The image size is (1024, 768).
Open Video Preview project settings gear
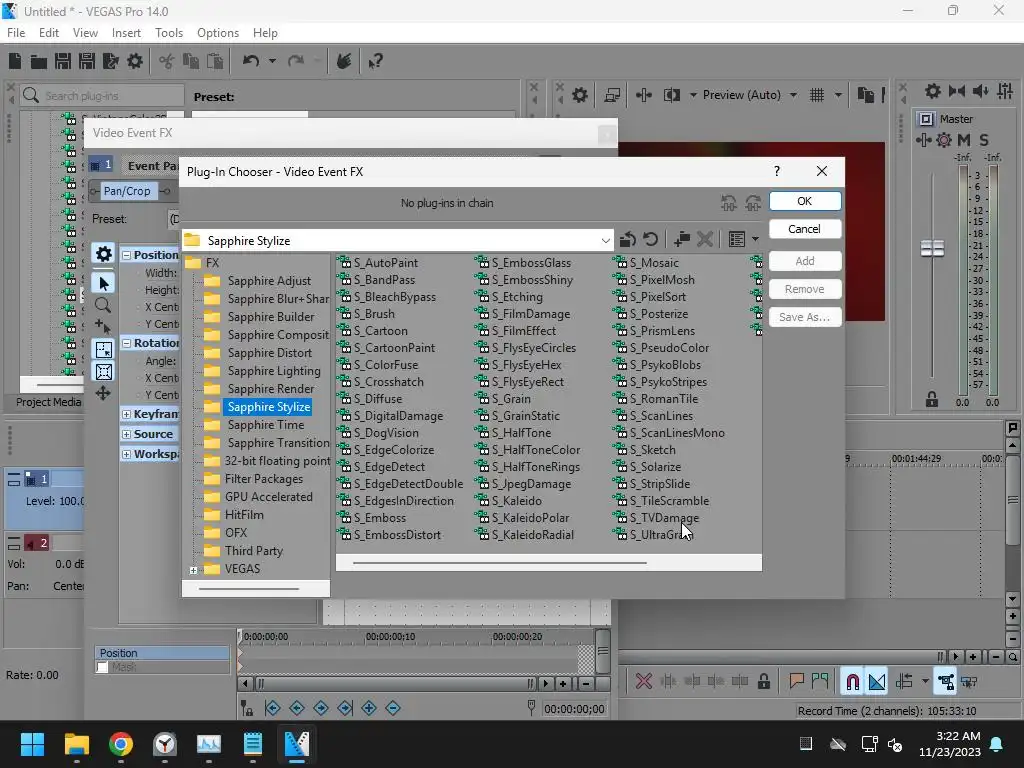click(579, 95)
